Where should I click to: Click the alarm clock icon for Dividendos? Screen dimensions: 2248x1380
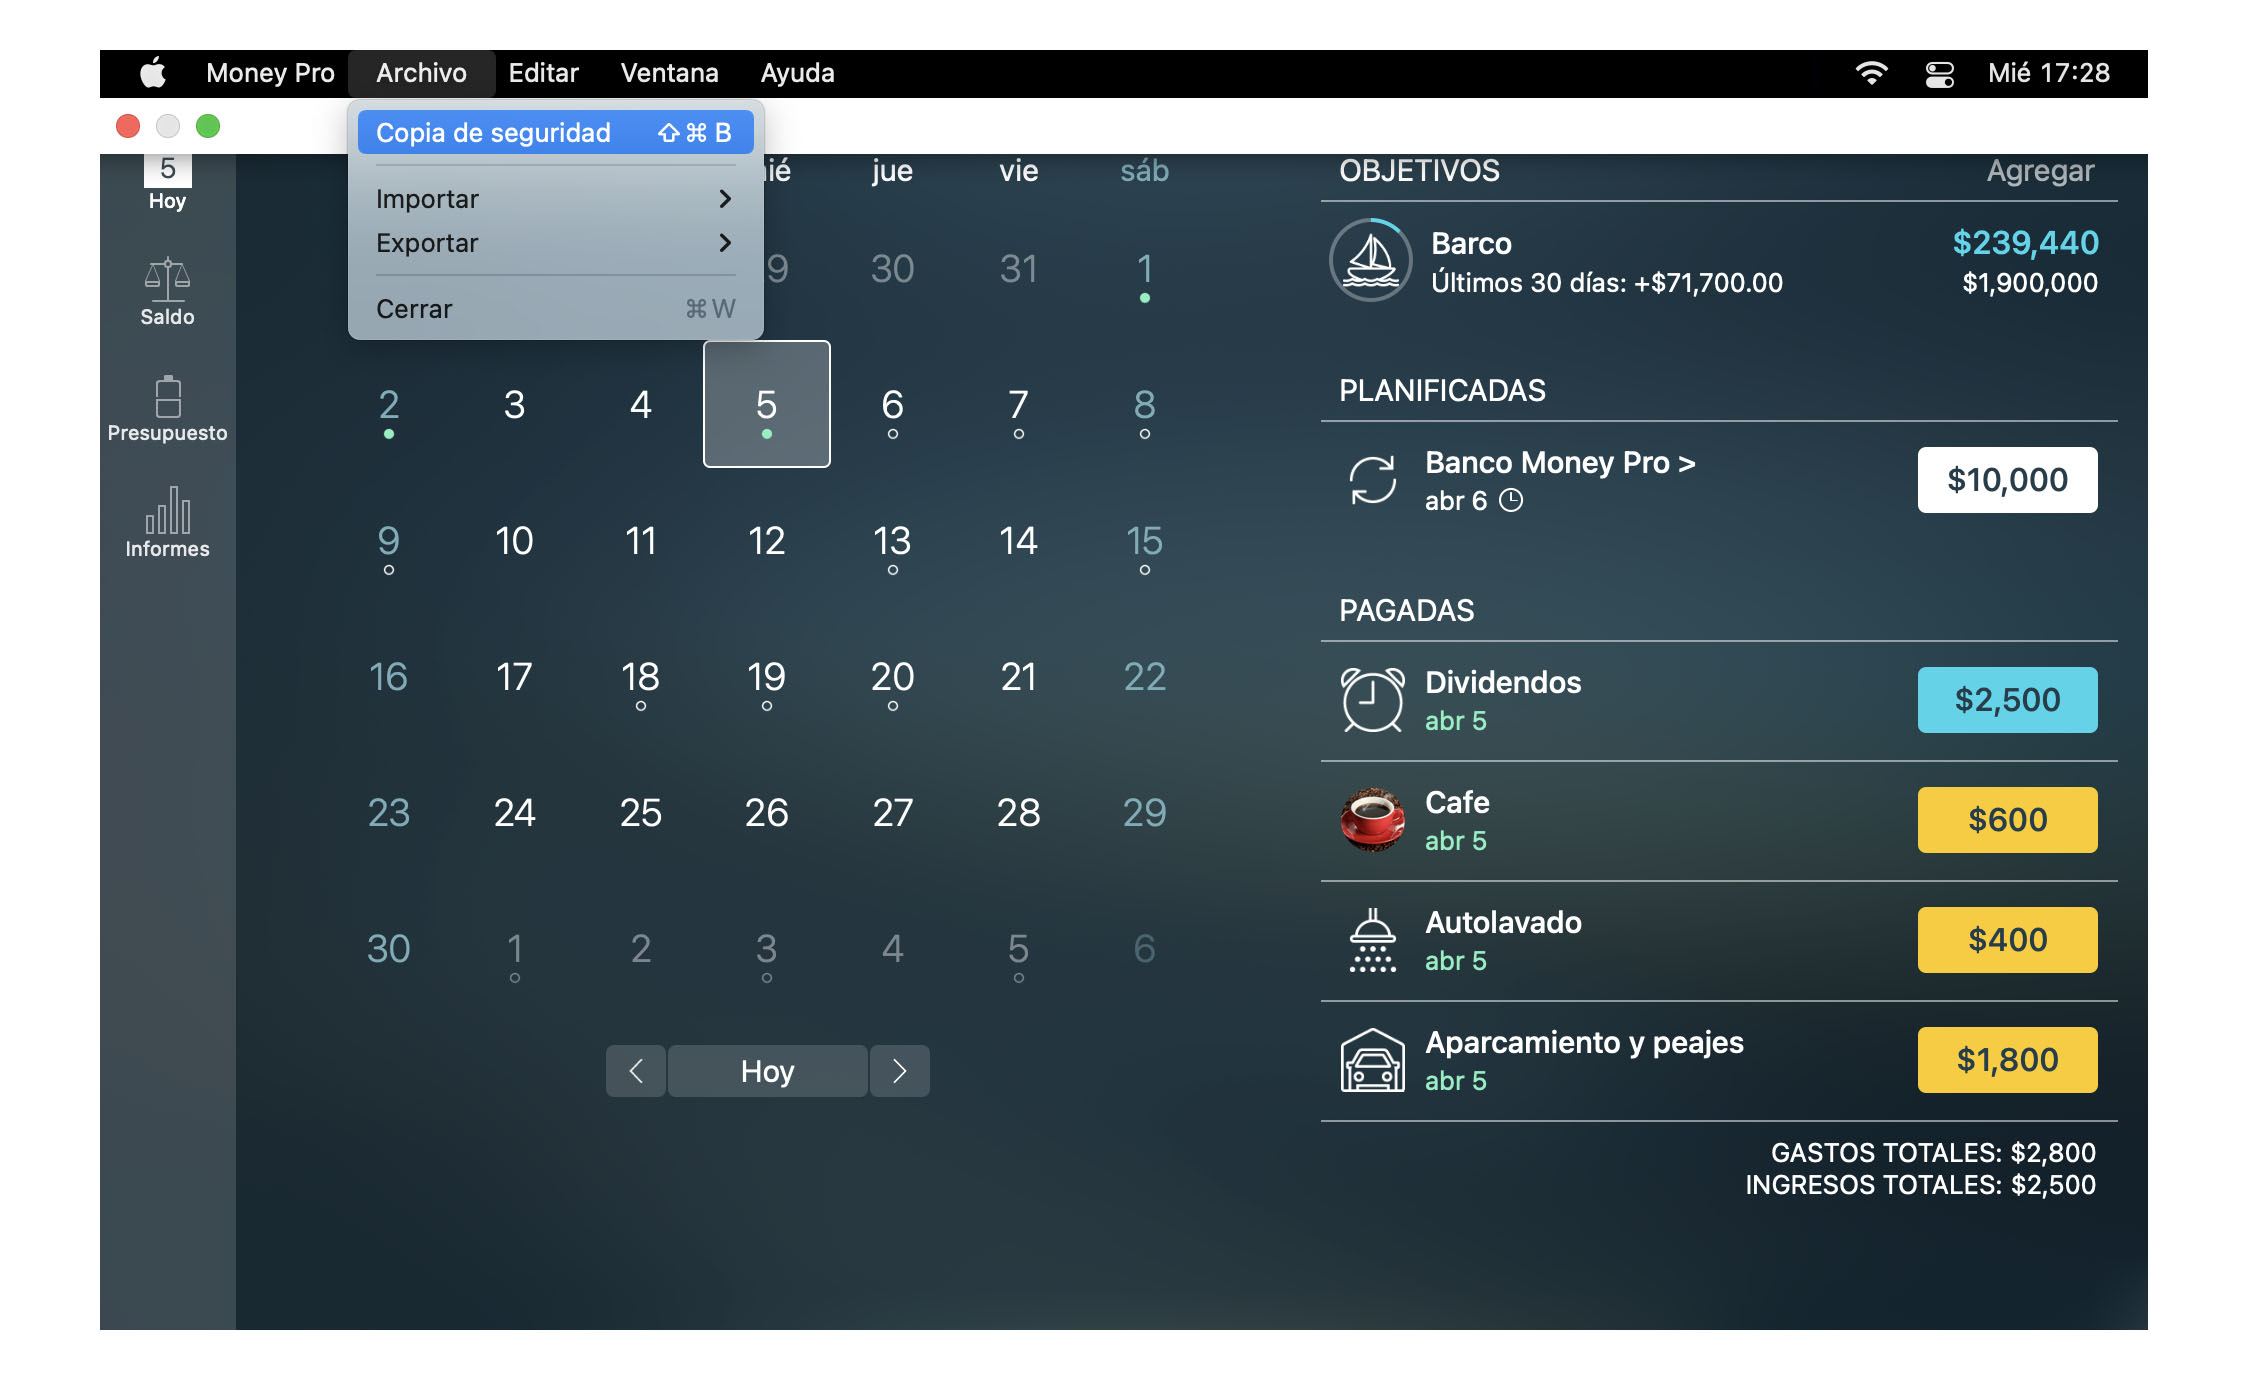[x=1374, y=699]
